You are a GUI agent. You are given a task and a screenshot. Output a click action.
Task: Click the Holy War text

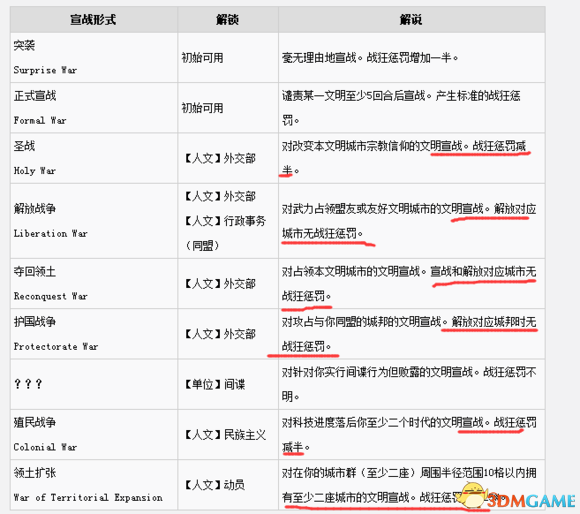[x=35, y=170]
